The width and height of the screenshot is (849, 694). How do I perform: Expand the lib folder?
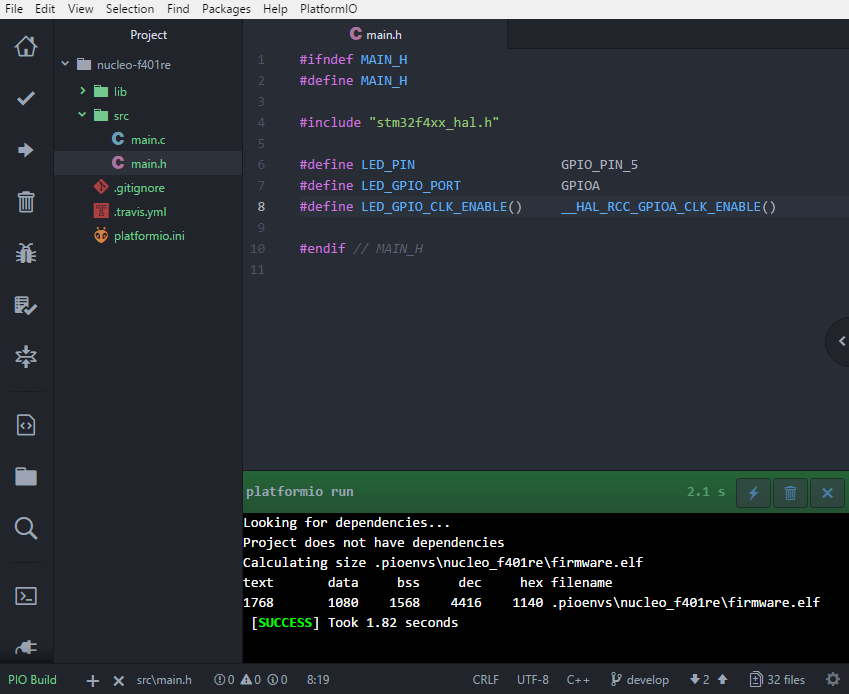pyautogui.click(x=82, y=91)
